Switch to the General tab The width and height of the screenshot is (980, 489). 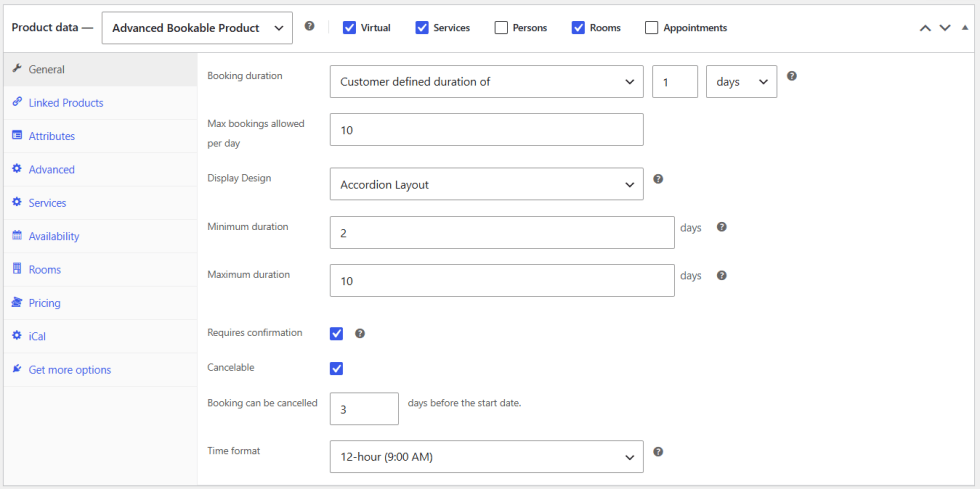point(100,69)
